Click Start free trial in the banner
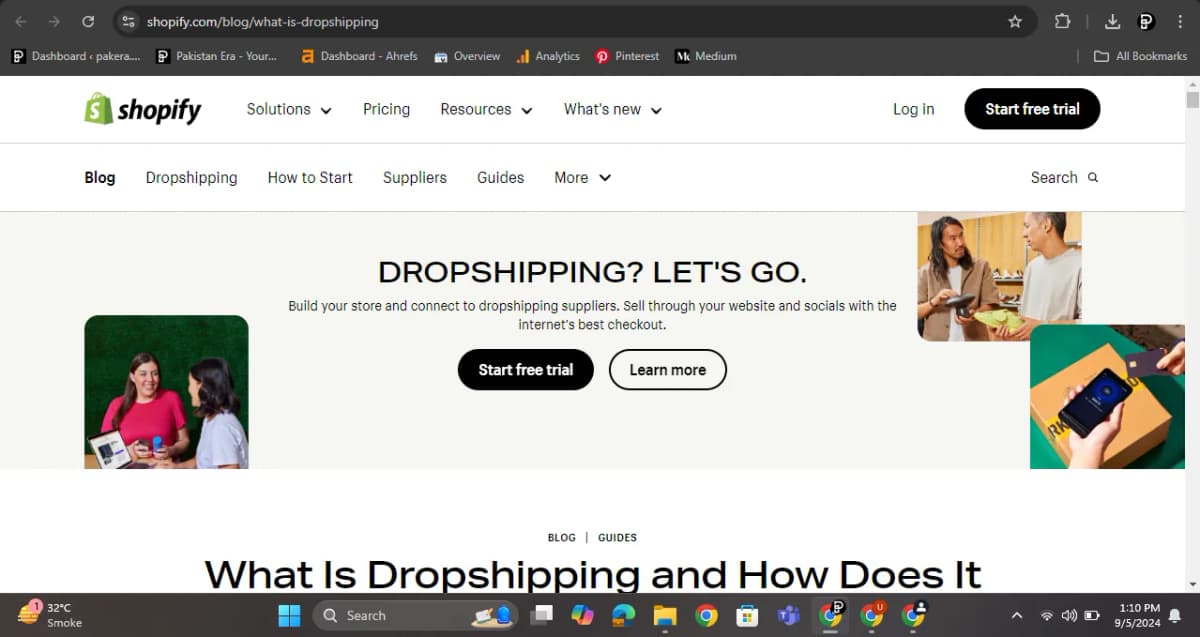Screen dimensions: 1200x637 coord(526,369)
